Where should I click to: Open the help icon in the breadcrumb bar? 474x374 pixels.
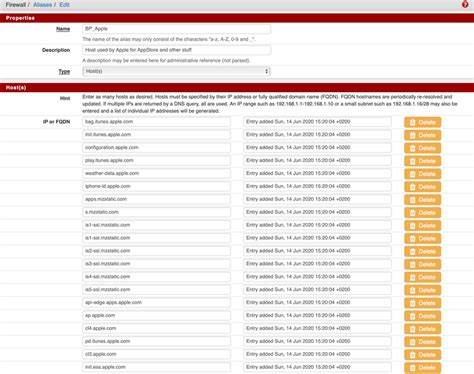(465, 4)
